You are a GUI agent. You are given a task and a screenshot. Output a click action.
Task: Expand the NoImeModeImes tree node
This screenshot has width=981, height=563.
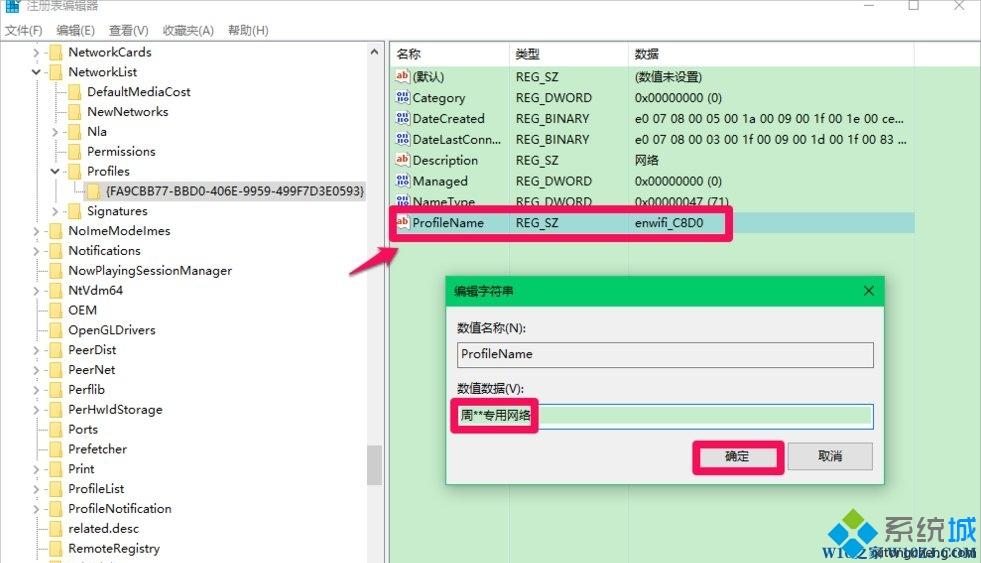pos(36,231)
